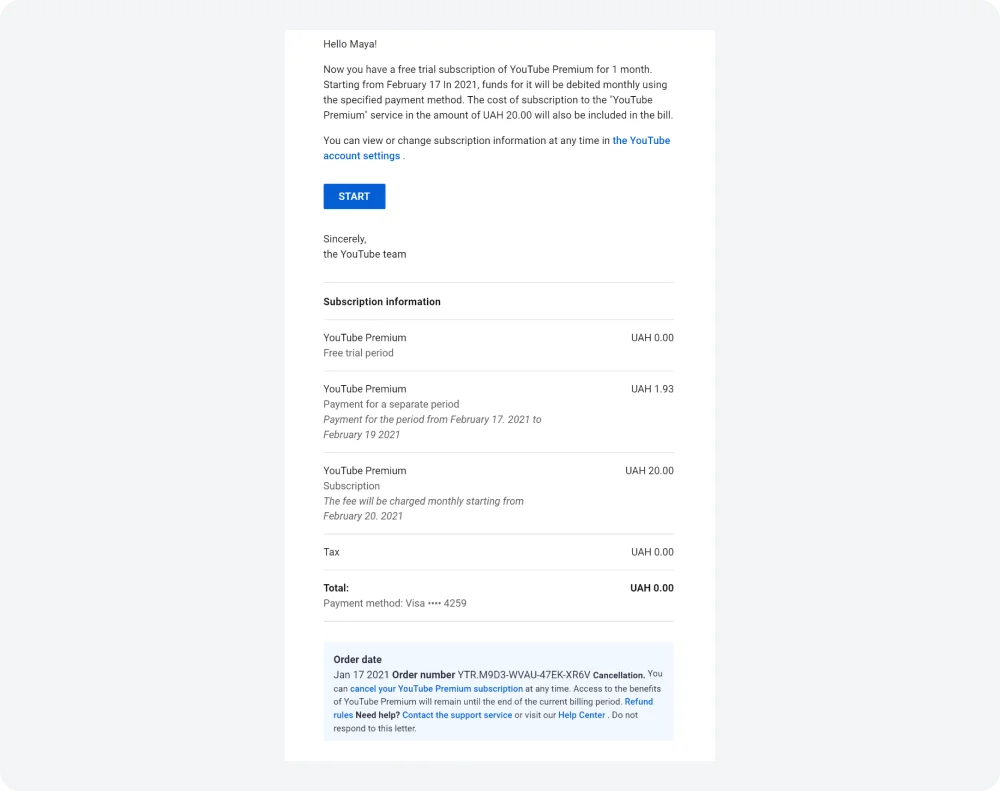
Task: Click Contact the support service link
Action: pyautogui.click(x=457, y=715)
